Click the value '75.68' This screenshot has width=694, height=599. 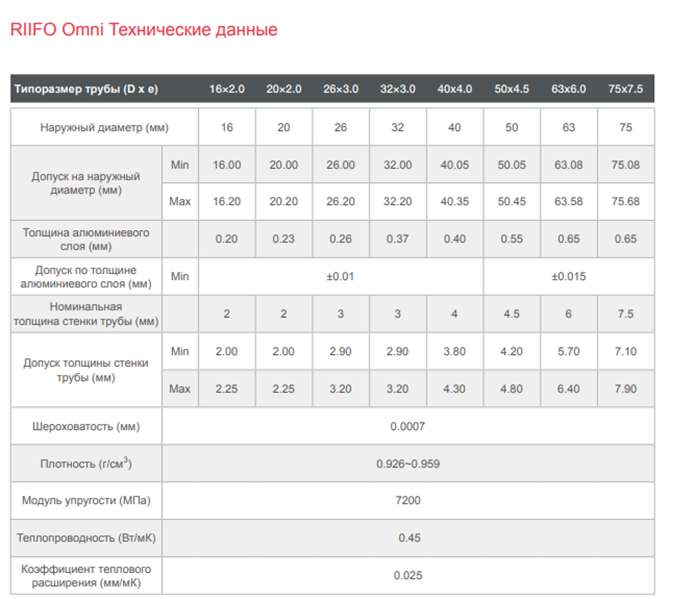(x=625, y=201)
